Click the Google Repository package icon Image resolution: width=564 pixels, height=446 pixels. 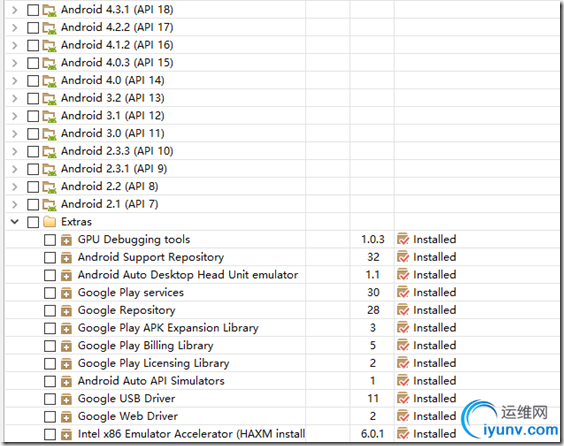pos(66,310)
